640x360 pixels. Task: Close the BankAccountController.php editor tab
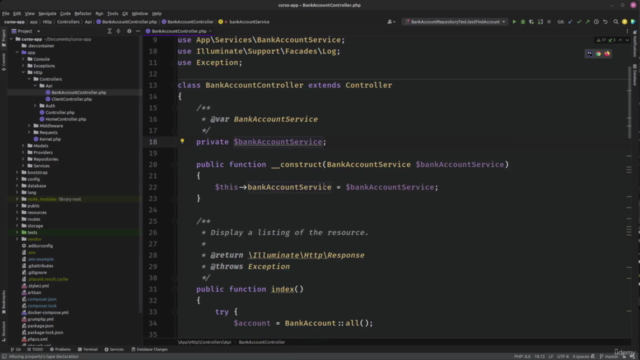(x=210, y=31)
